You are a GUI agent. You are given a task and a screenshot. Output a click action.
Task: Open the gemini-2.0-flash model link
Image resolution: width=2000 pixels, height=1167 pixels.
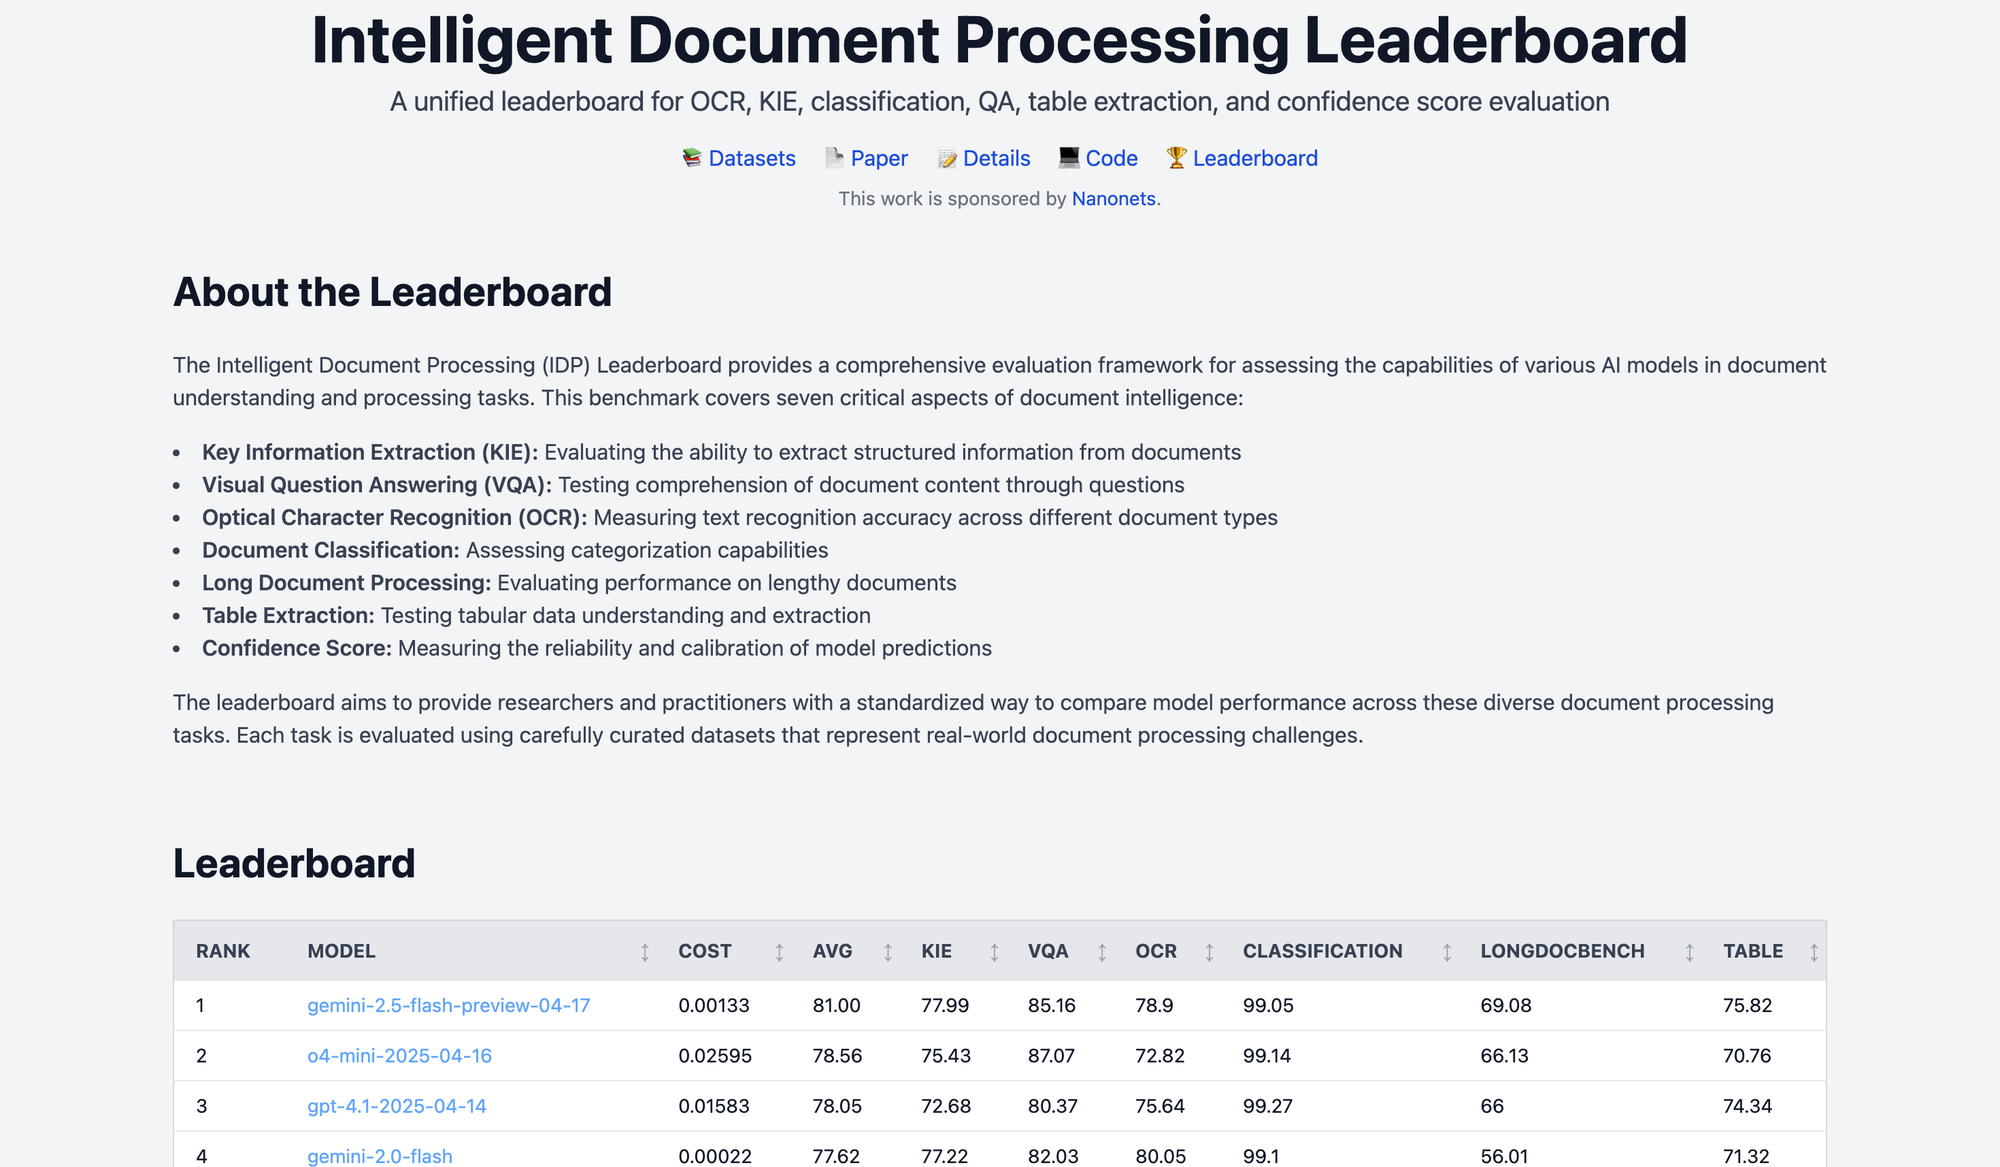[x=378, y=1156]
